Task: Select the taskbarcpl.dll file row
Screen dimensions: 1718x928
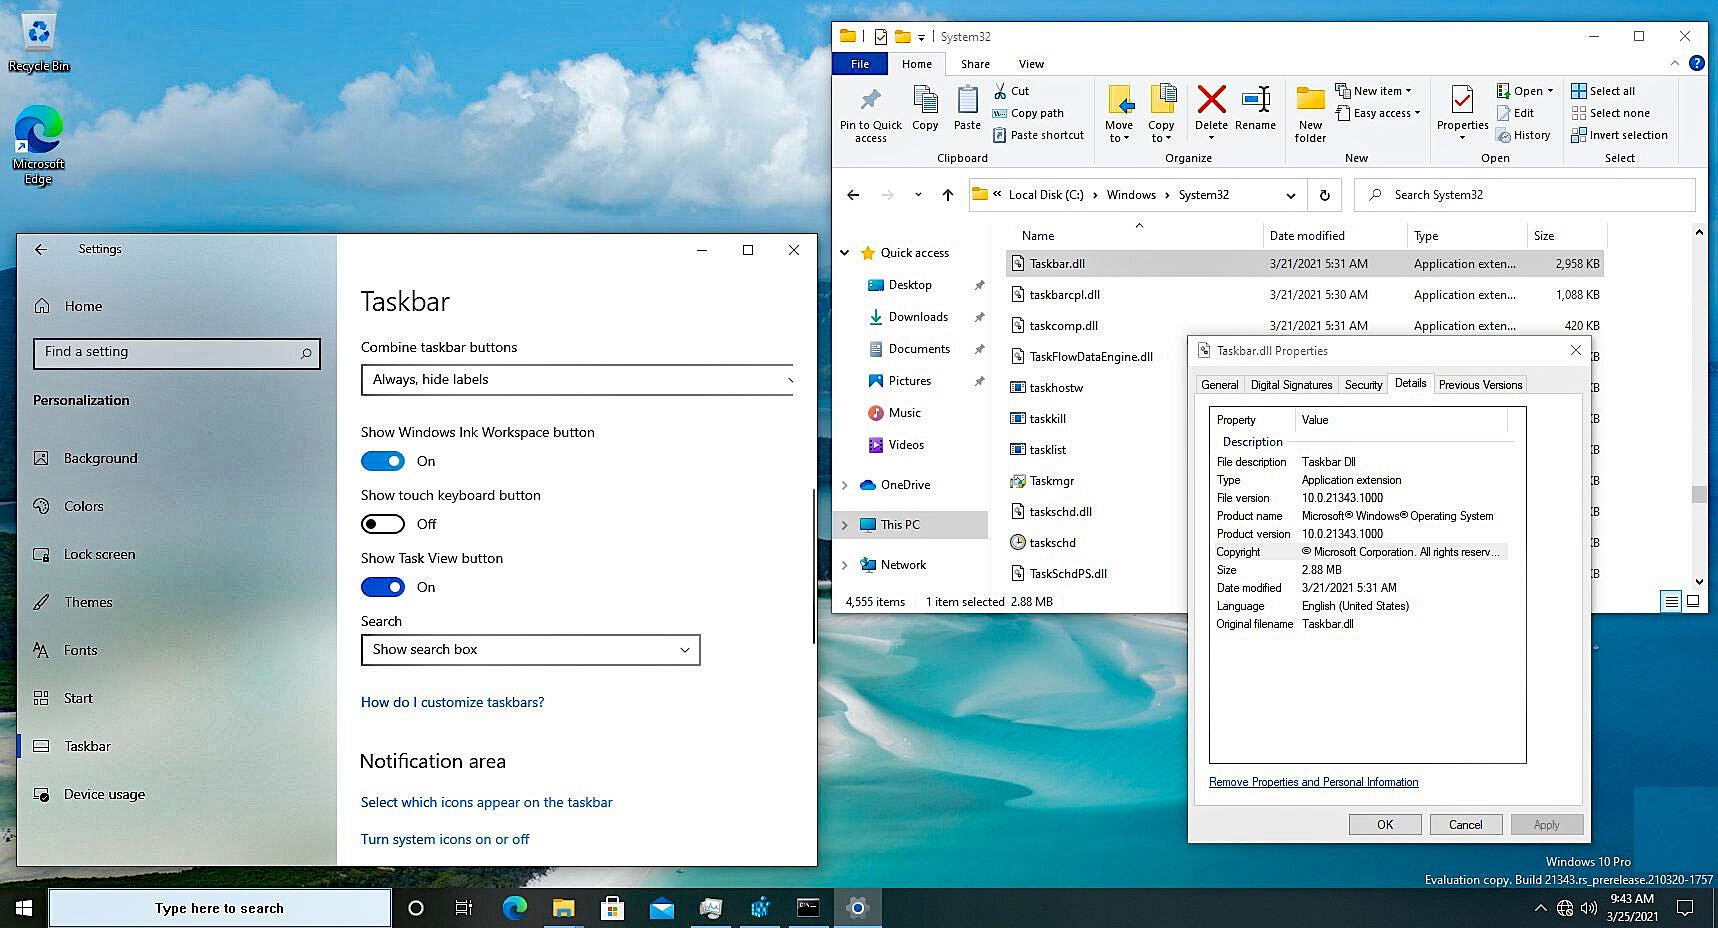Action: click(x=1305, y=295)
